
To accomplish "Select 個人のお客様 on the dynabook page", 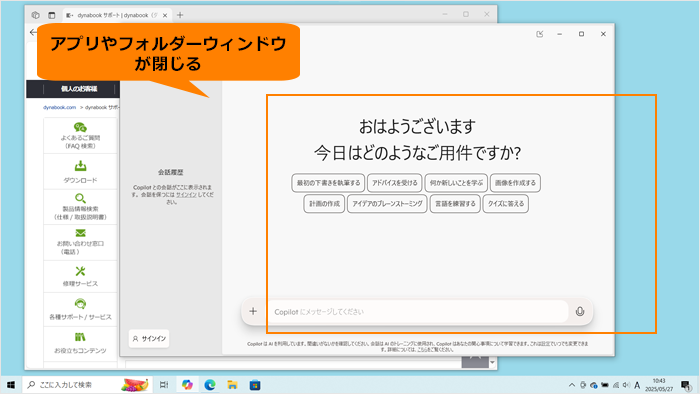I will click(x=79, y=89).
